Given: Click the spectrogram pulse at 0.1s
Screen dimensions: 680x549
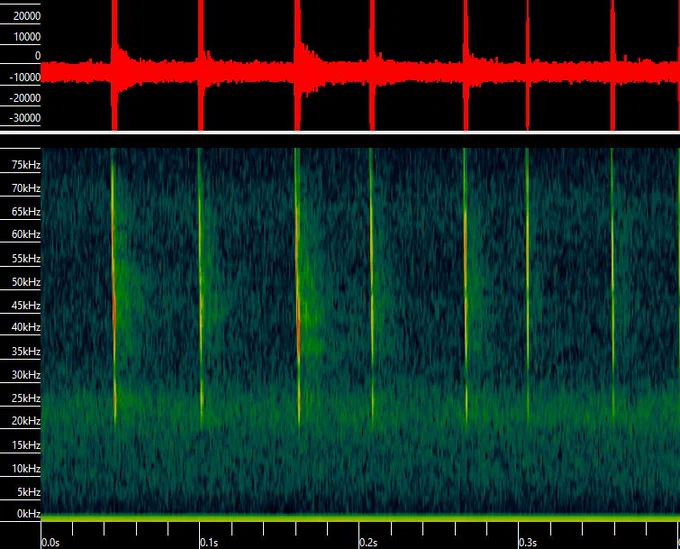Looking at the screenshot, I should tap(200, 286).
